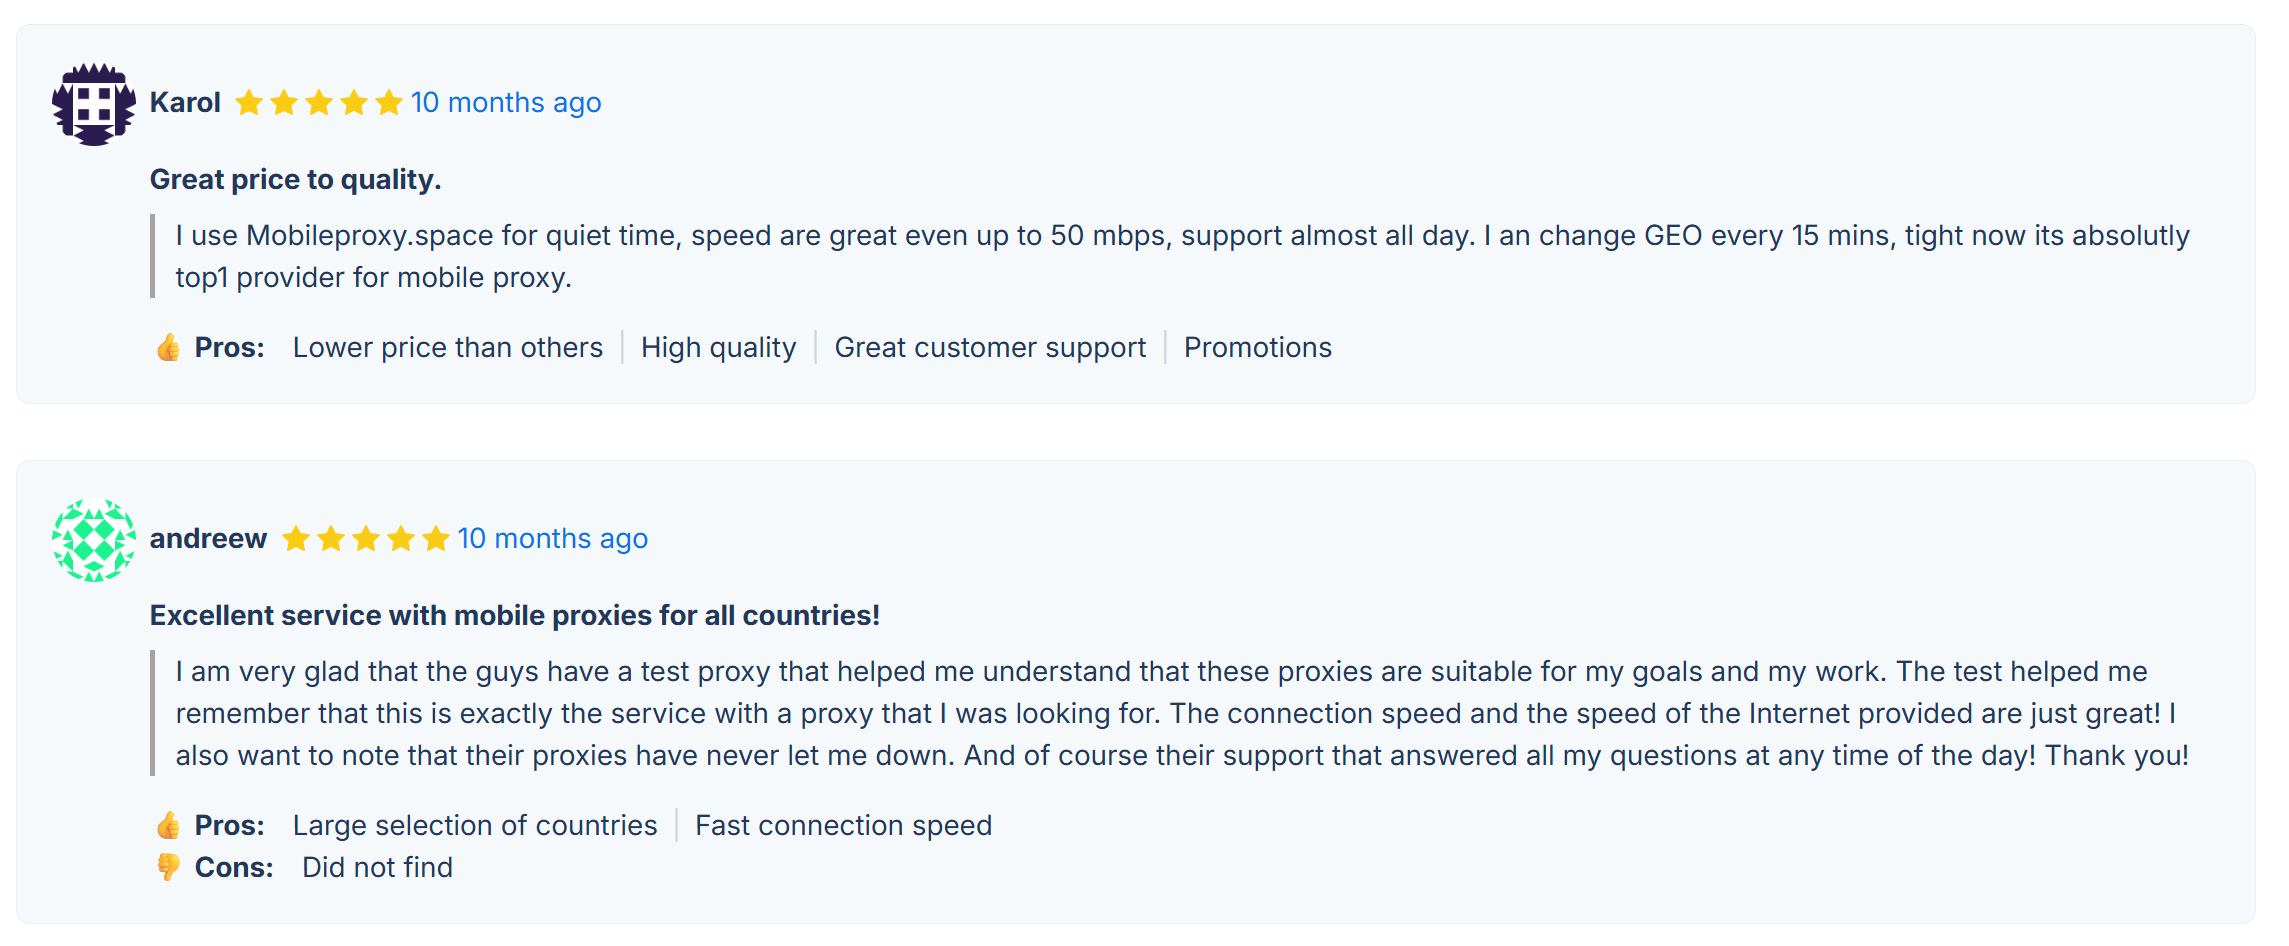Click thumbs-down Cons icon in andreew's review
The image size is (2289, 946).
coord(168,868)
